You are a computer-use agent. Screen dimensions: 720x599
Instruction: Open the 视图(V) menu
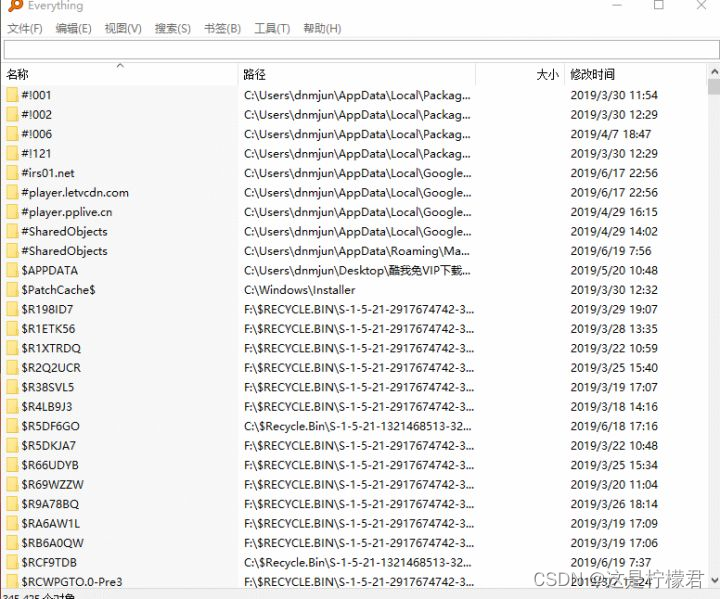click(x=123, y=28)
